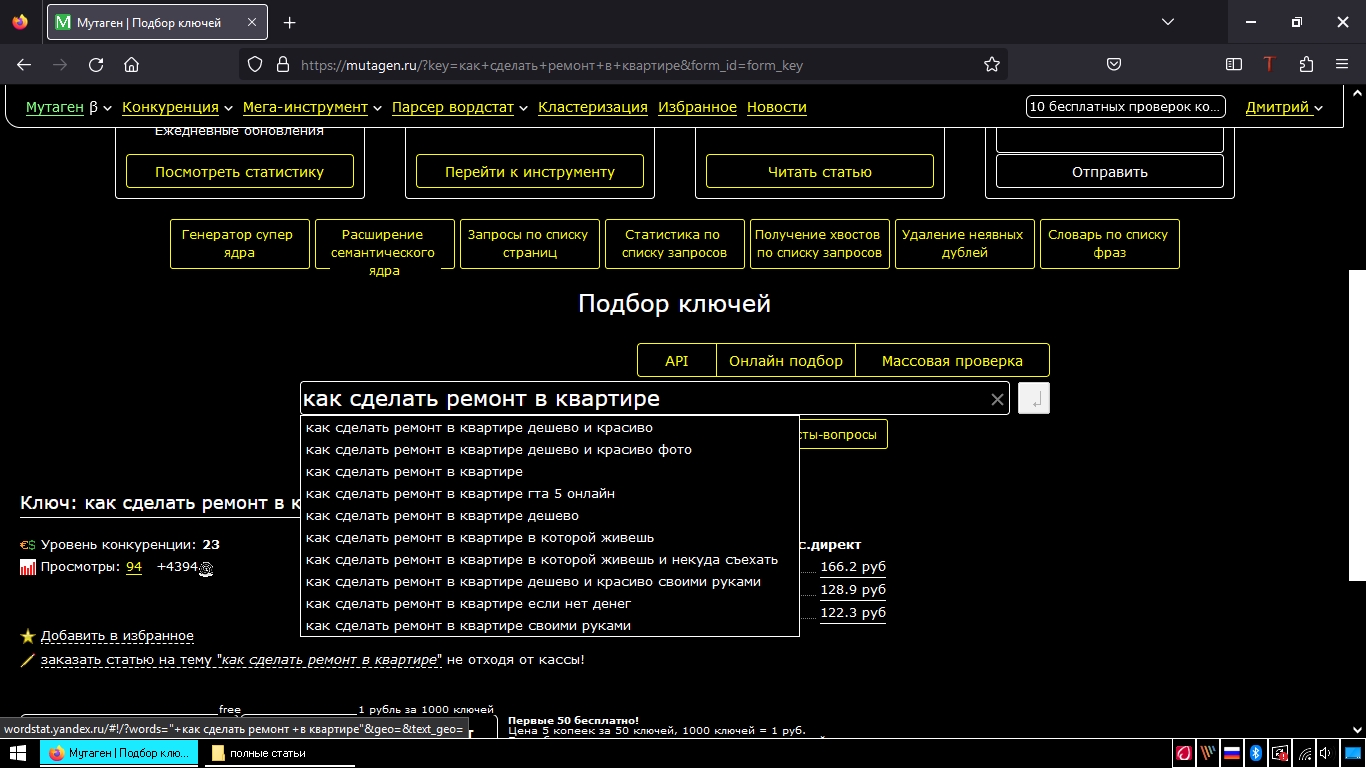
Task: Select suggestion ending 'если нет денег'
Action: pos(550,604)
